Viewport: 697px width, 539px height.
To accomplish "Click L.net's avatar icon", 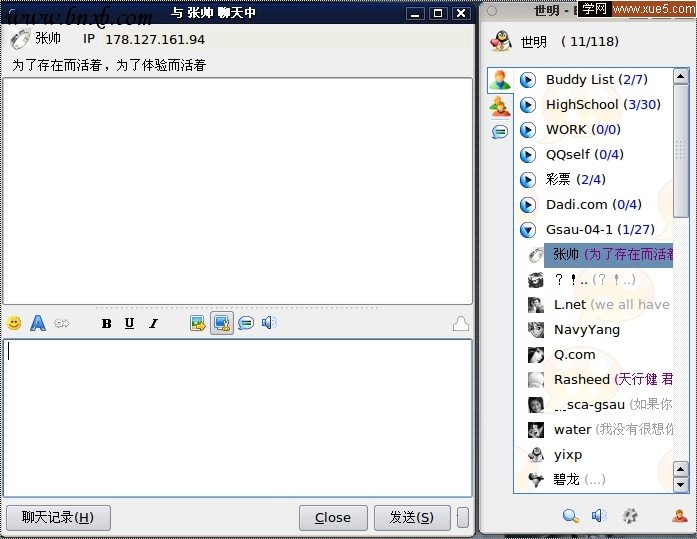I will coord(536,305).
